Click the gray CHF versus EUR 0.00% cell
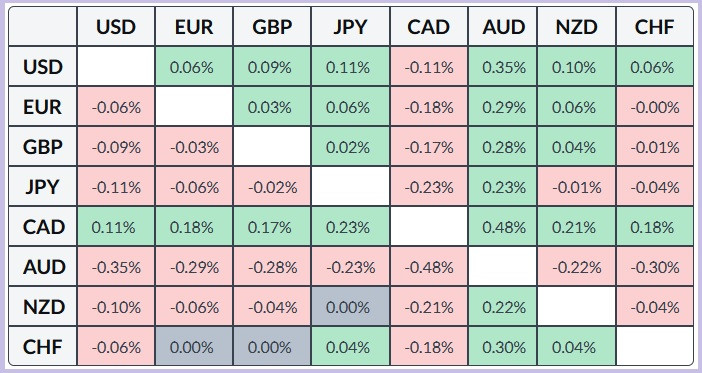 click(x=194, y=346)
